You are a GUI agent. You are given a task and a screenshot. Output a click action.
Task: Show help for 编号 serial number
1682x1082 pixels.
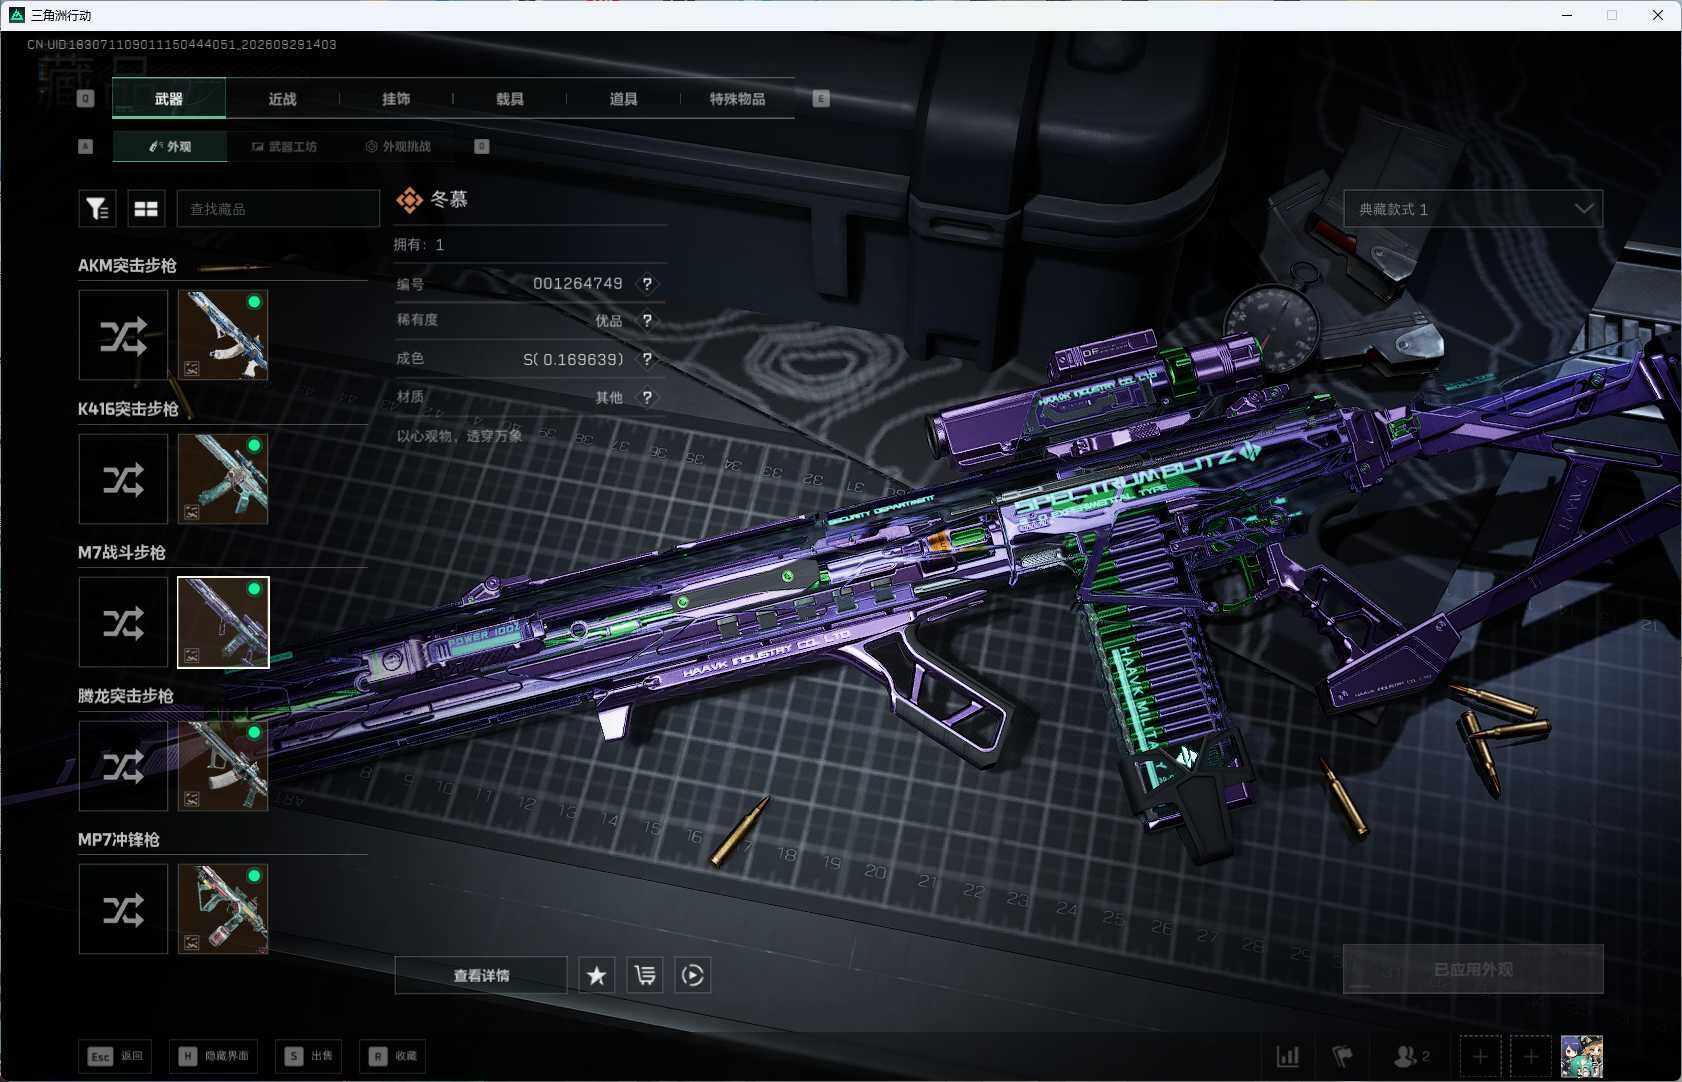click(648, 284)
